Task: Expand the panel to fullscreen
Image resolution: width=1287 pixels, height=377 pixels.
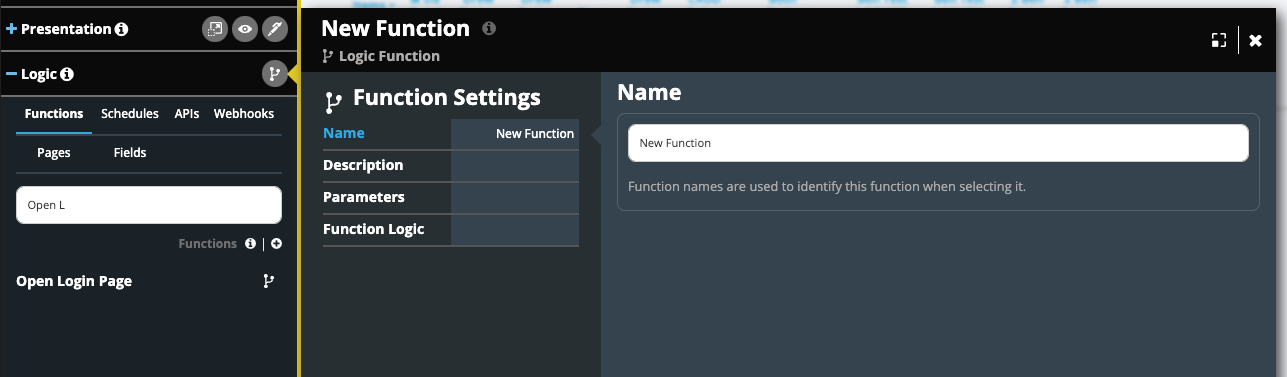Action: (1218, 40)
